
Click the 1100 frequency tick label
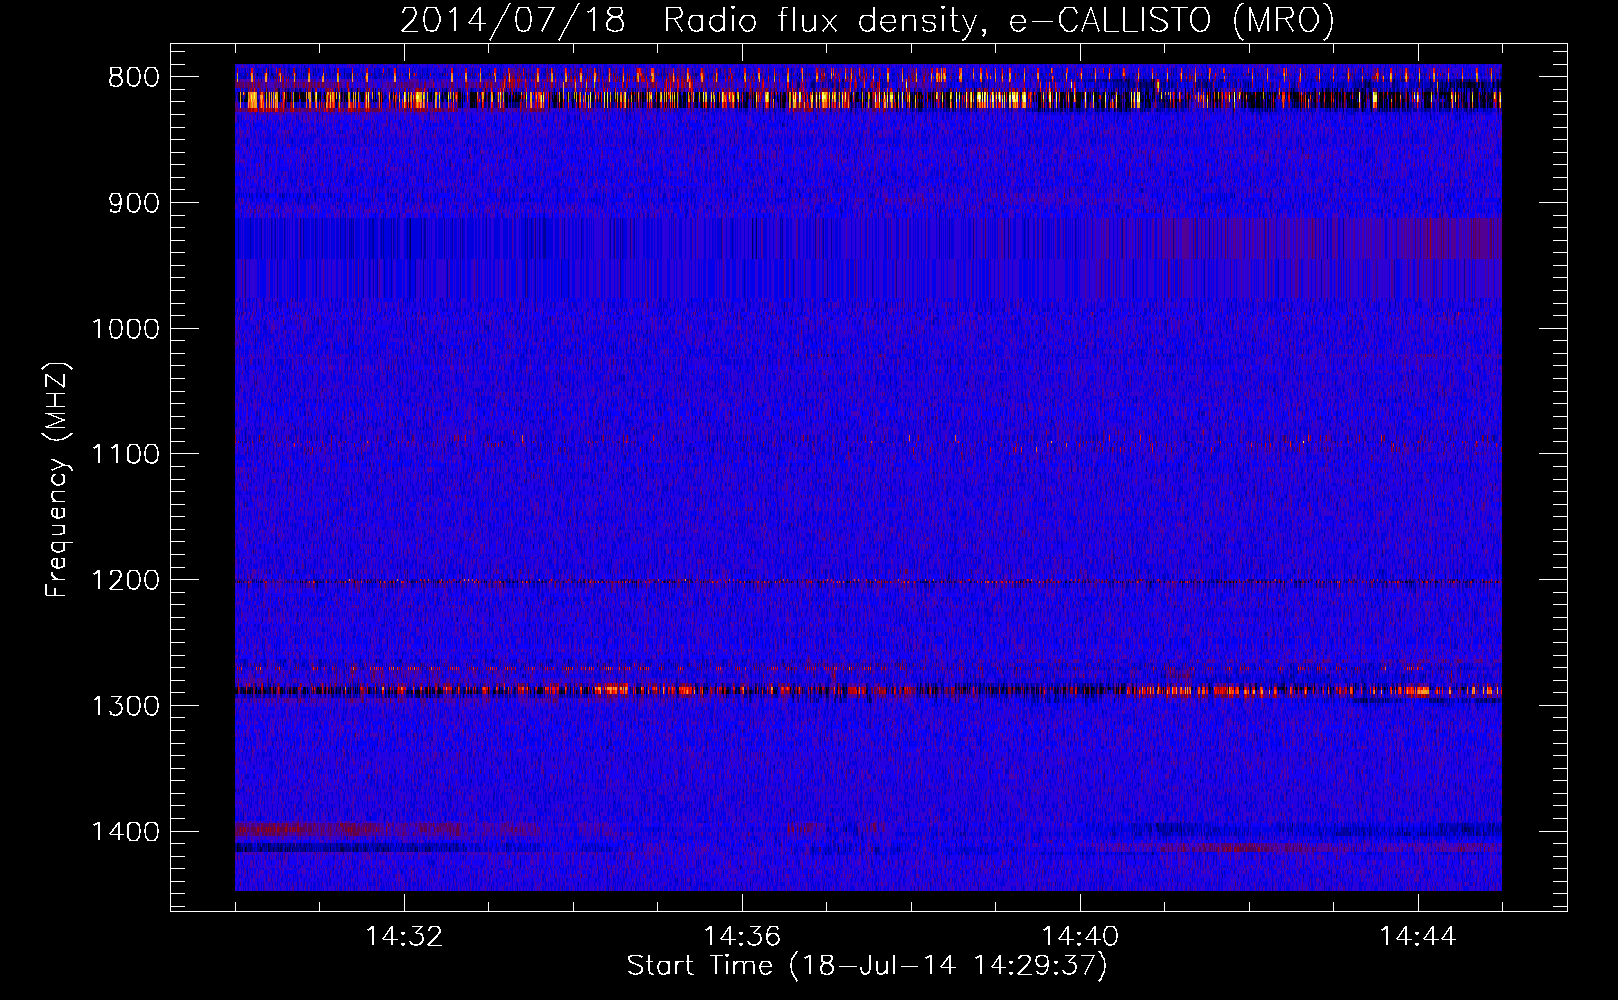(126, 455)
